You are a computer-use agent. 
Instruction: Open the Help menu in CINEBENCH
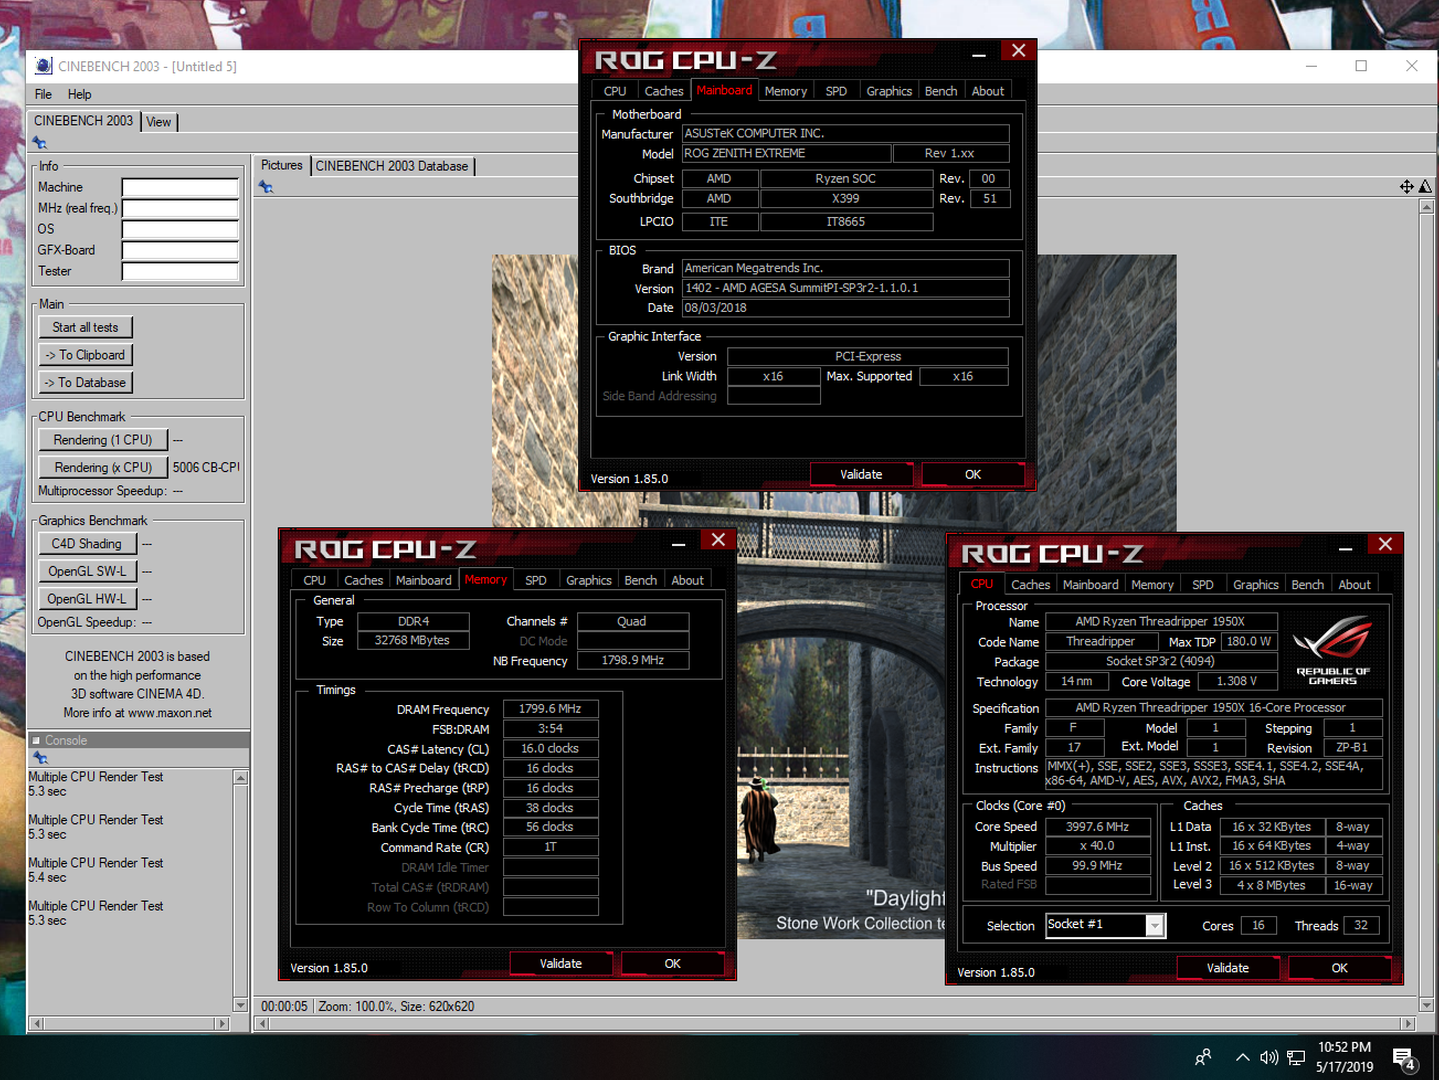pos(80,94)
